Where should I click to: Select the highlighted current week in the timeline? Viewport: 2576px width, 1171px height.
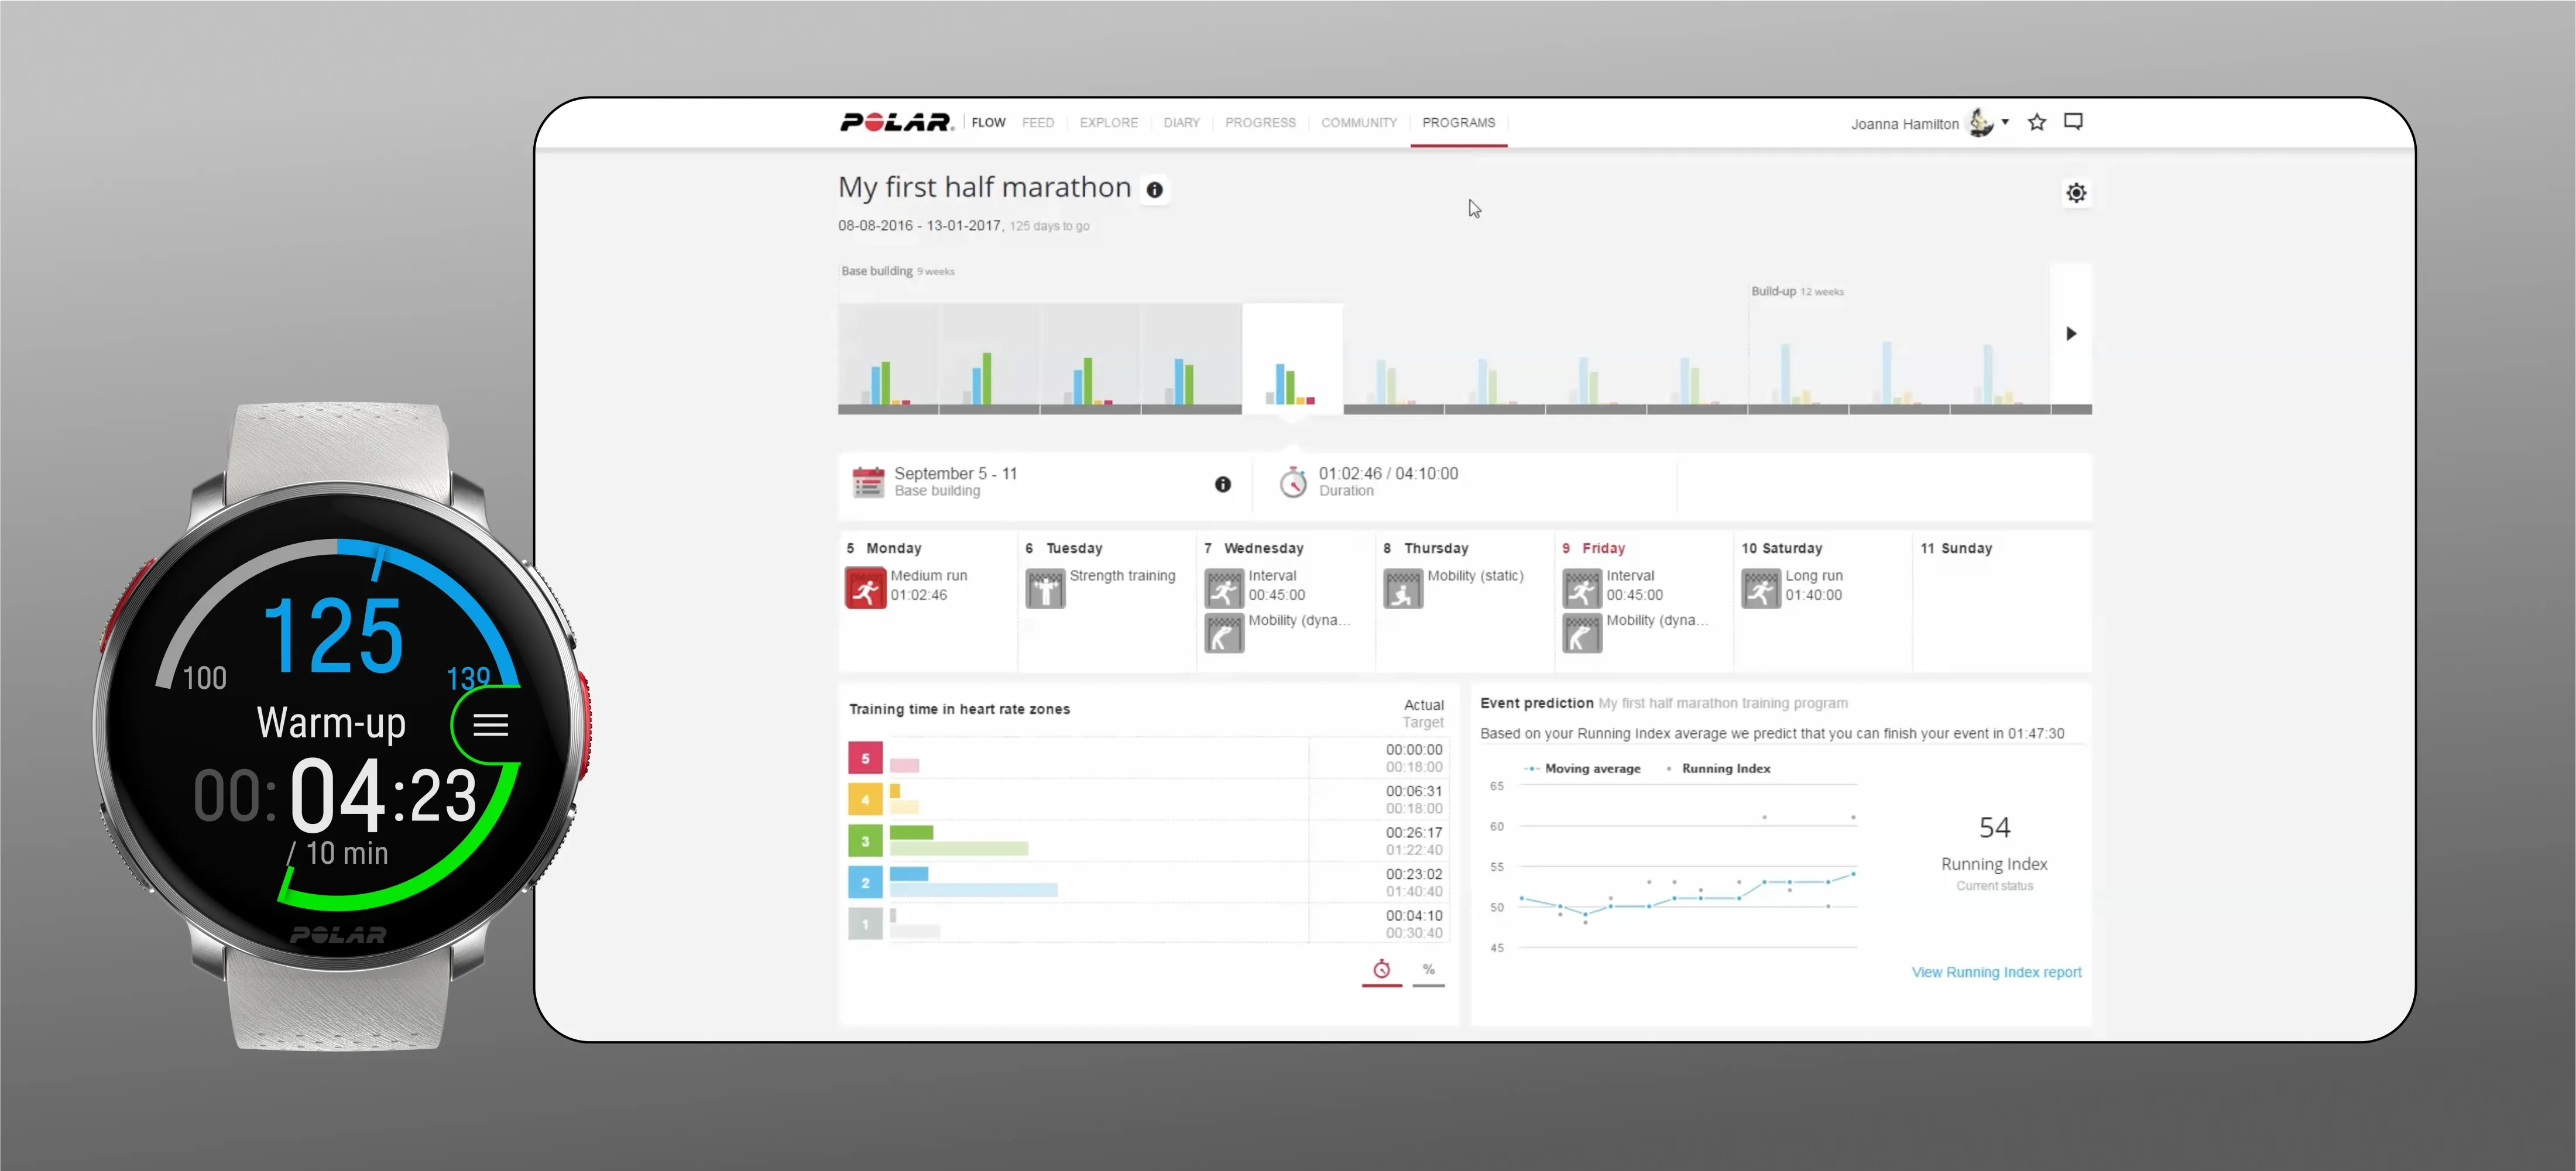point(1292,359)
